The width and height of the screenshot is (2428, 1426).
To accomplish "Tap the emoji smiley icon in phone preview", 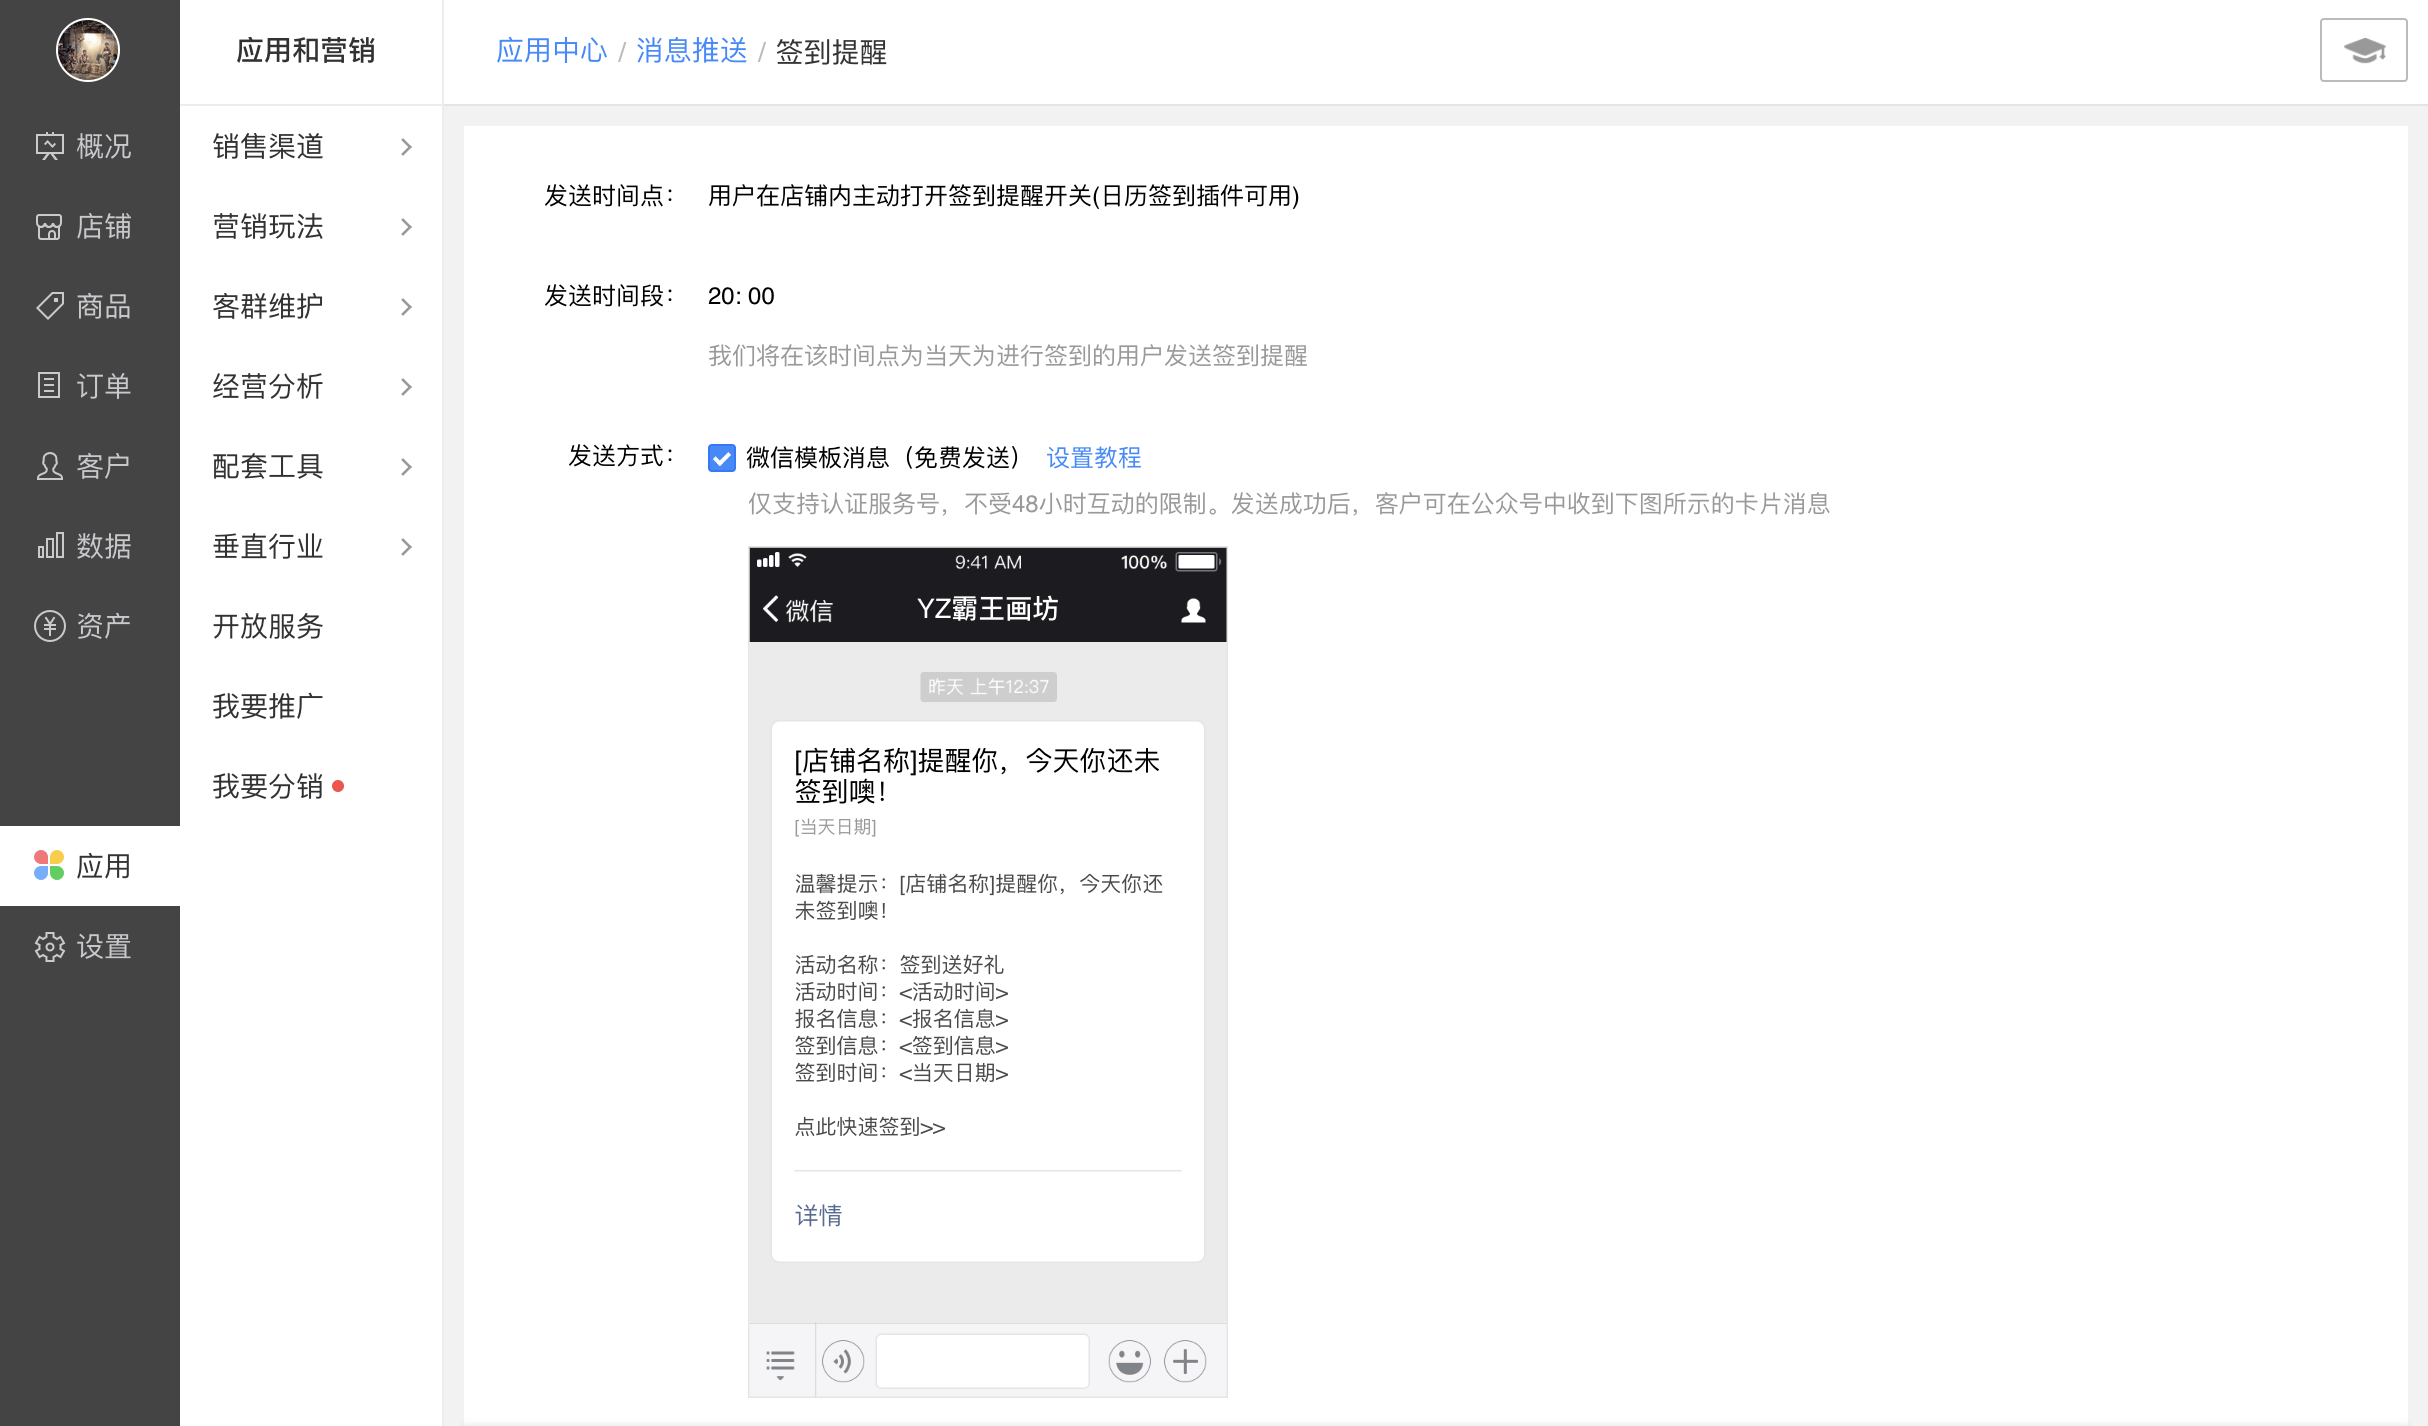I will click(x=1129, y=1361).
